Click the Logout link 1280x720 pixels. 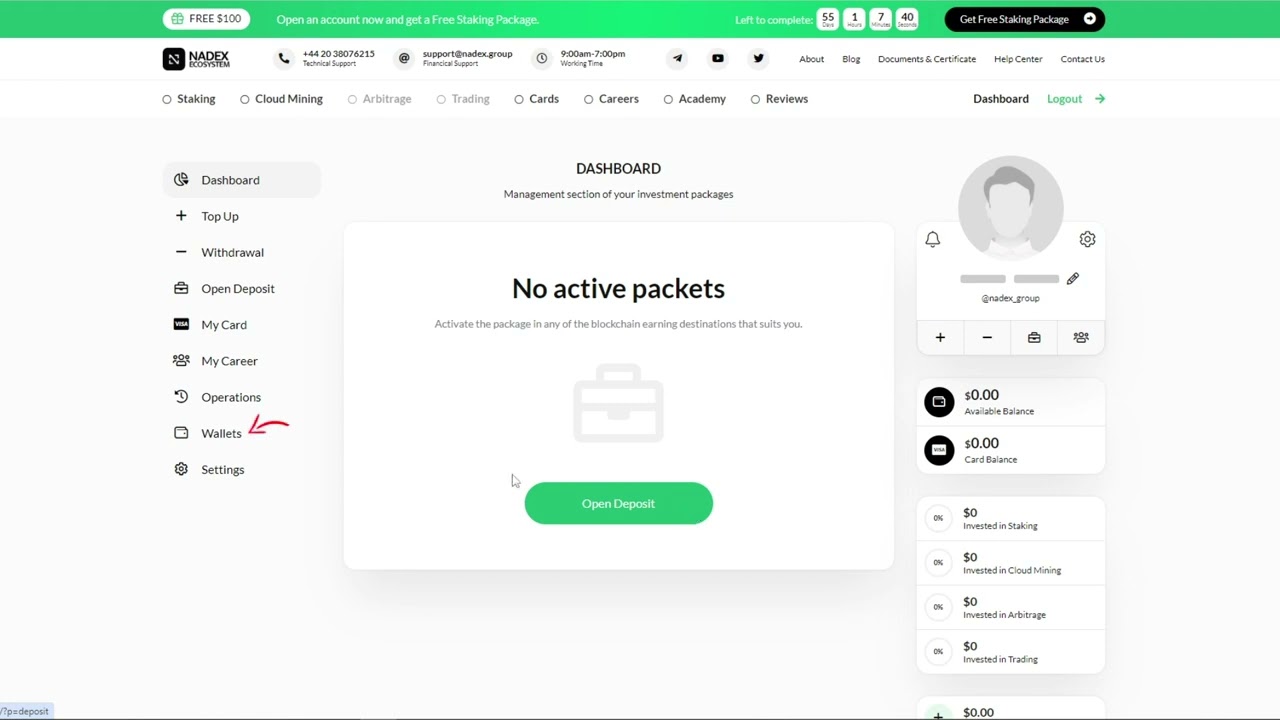[x=1064, y=99]
